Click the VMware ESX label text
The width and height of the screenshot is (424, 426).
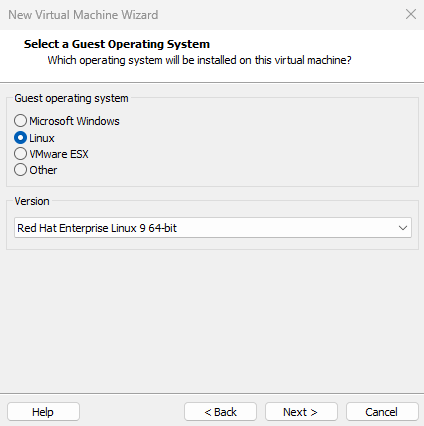pyautogui.click(x=59, y=154)
